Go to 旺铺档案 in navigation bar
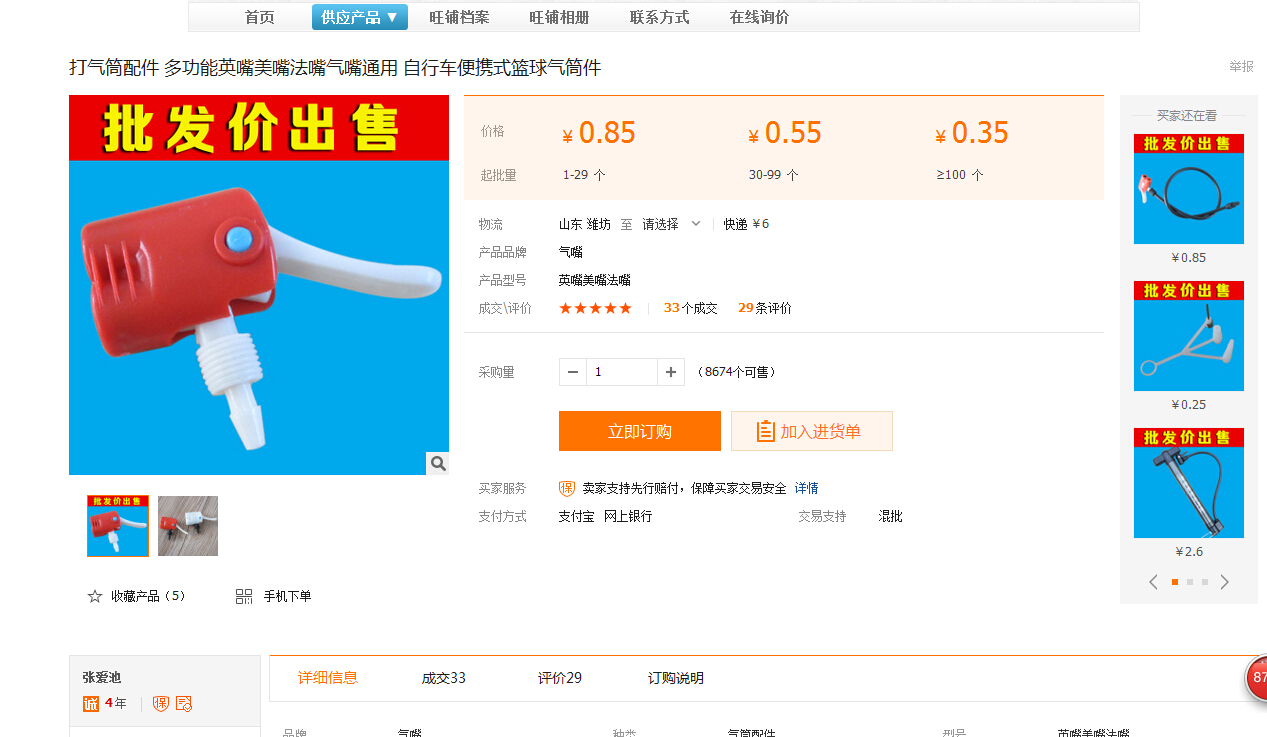Image resolution: width=1267 pixels, height=737 pixels. [459, 17]
